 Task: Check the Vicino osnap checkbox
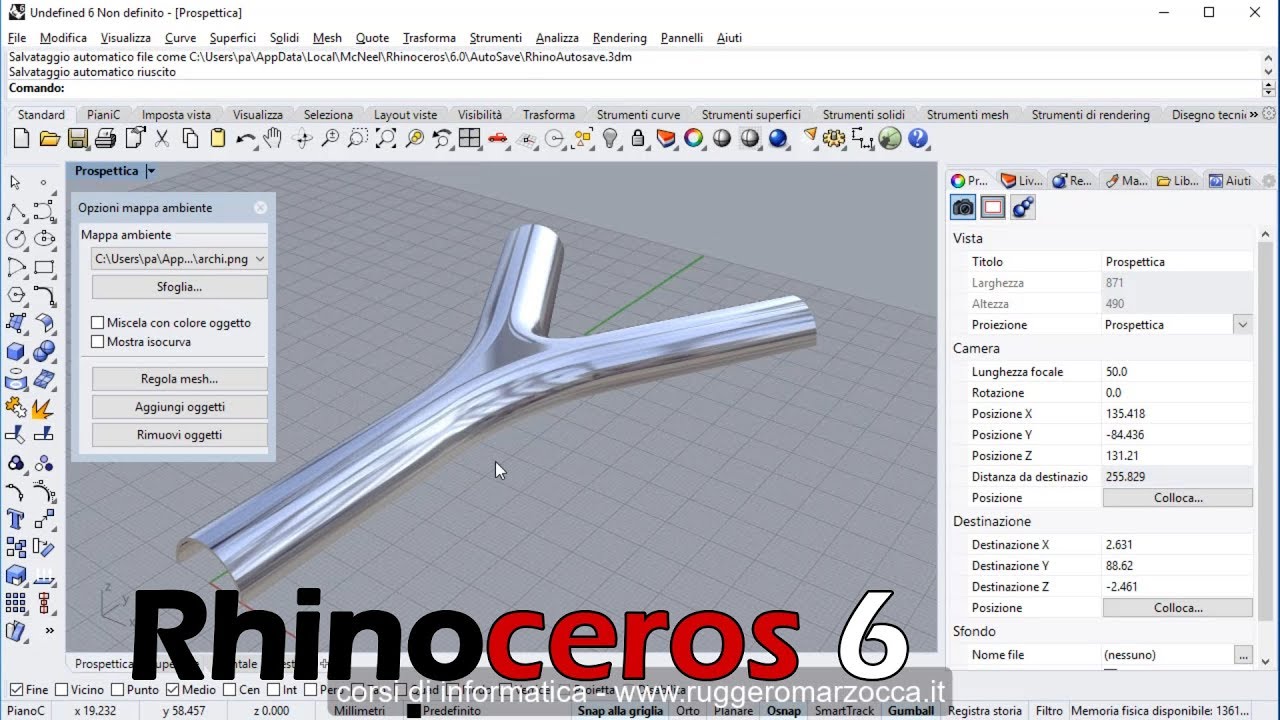coord(62,690)
